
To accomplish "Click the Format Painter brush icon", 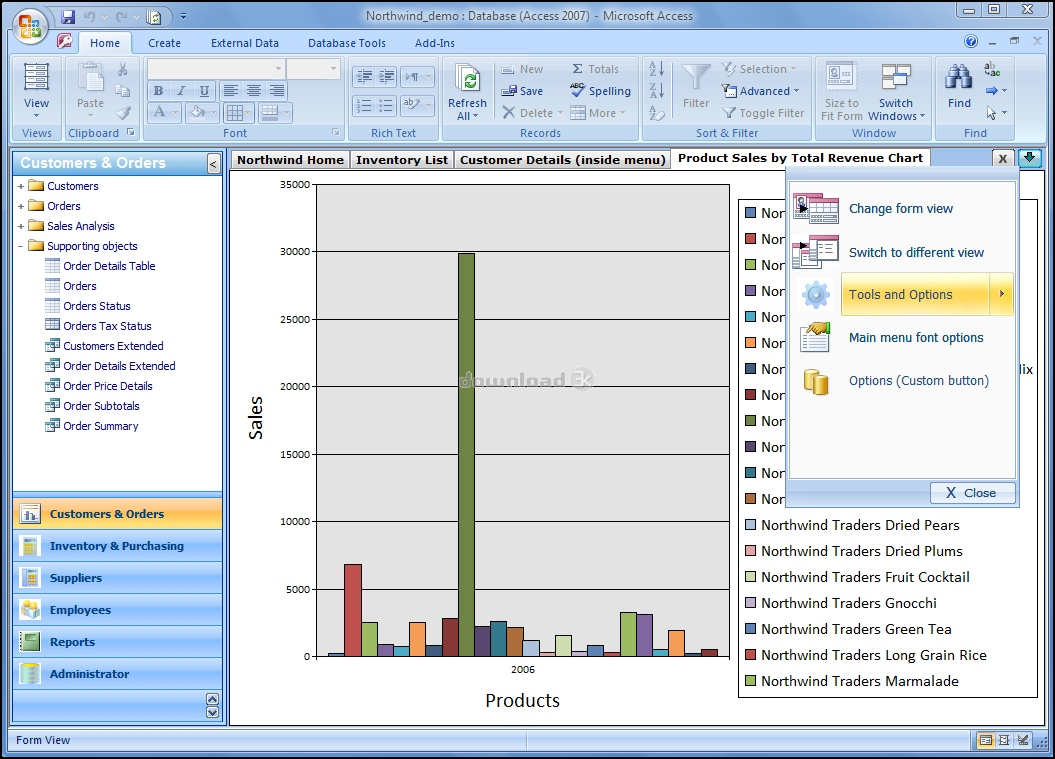I will 122,112.
